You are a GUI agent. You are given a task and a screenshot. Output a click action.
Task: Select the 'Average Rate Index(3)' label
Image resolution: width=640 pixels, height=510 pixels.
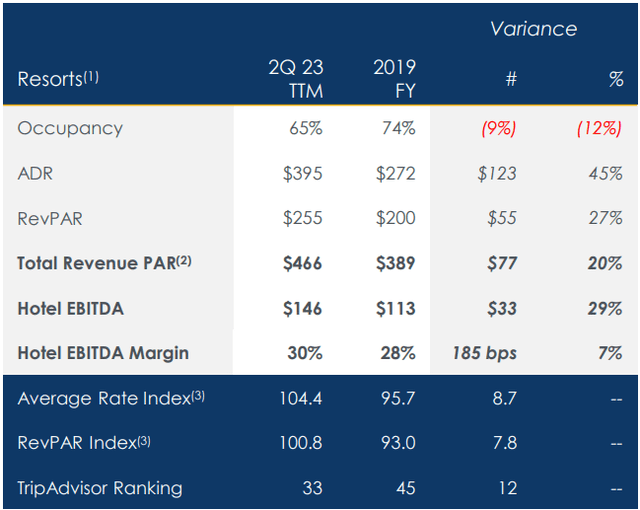click(x=111, y=398)
